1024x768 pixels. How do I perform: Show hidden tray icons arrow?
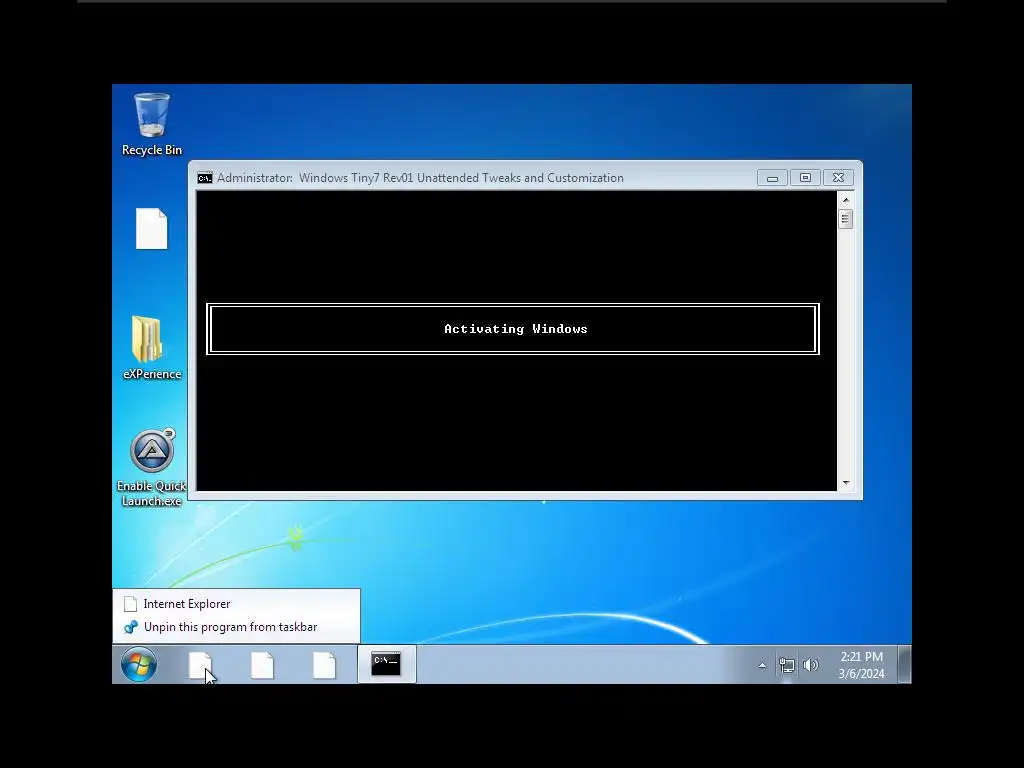[762, 665]
